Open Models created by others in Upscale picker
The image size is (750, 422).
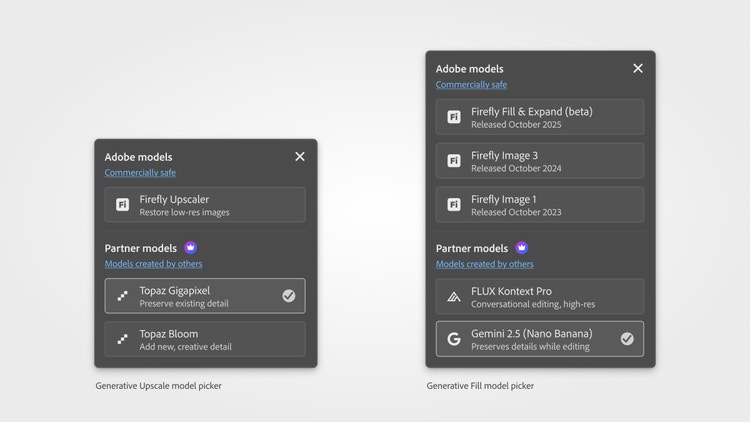coord(154,264)
